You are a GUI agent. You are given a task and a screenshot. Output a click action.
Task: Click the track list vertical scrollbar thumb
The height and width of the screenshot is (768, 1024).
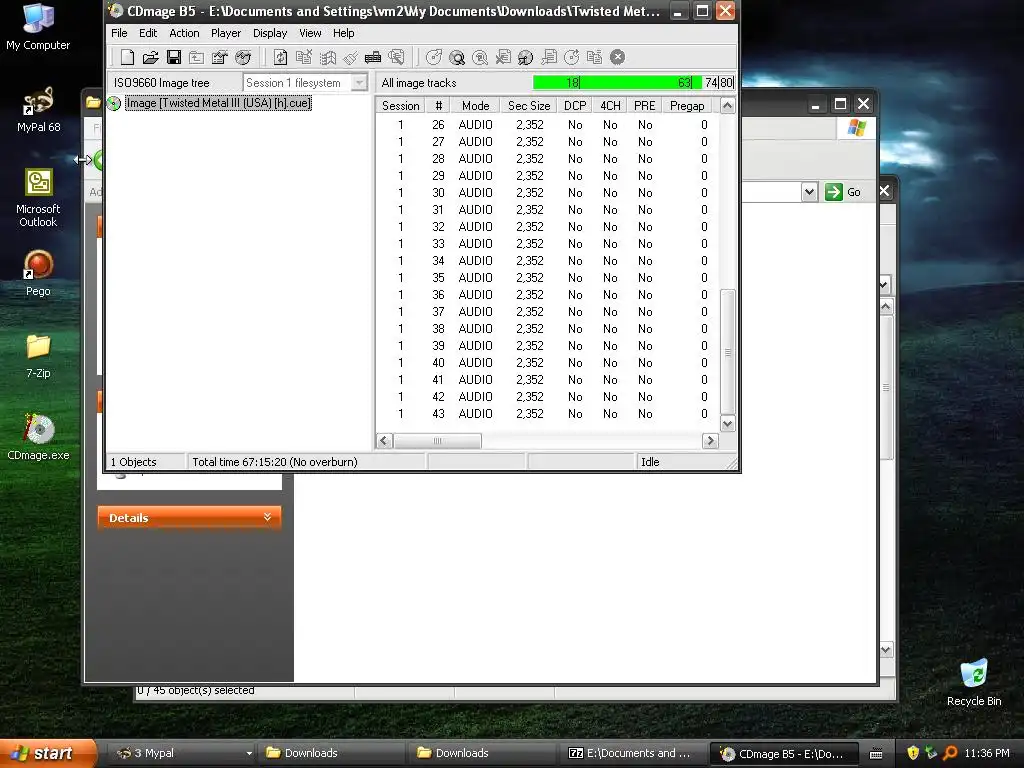pyautogui.click(x=728, y=352)
